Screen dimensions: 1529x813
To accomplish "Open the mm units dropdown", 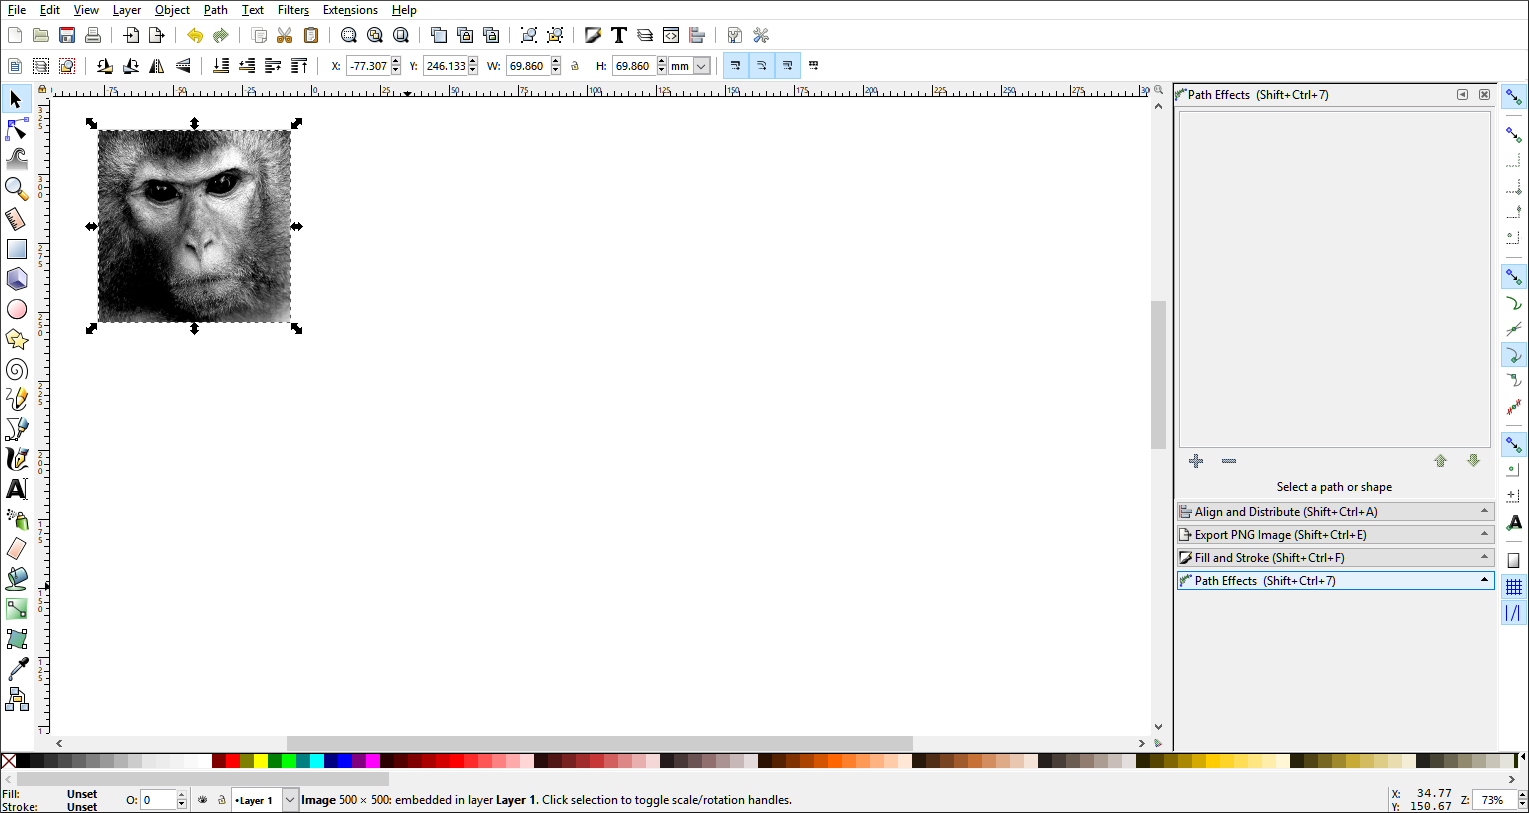I will [x=701, y=66].
